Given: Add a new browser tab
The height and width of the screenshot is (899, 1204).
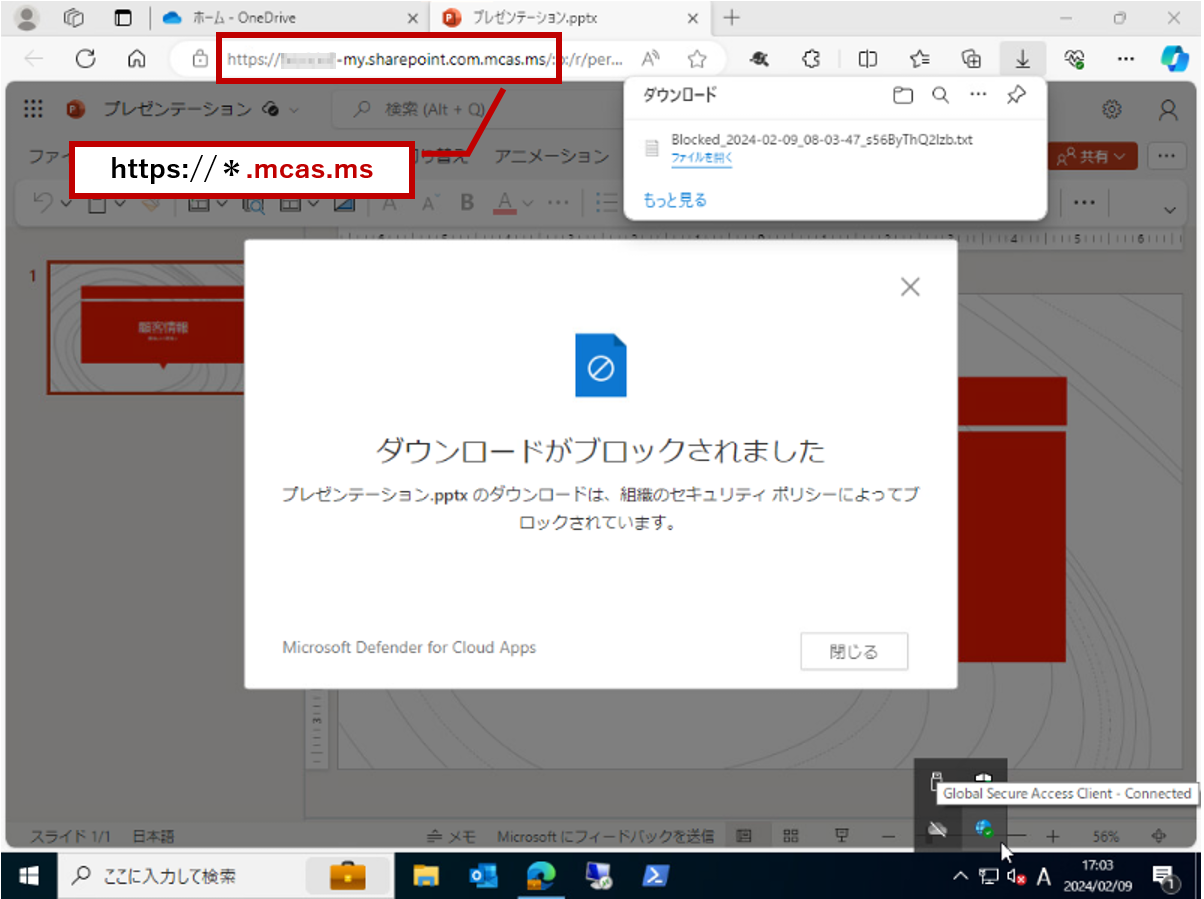Looking at the screenshot, I should point(731,18).
